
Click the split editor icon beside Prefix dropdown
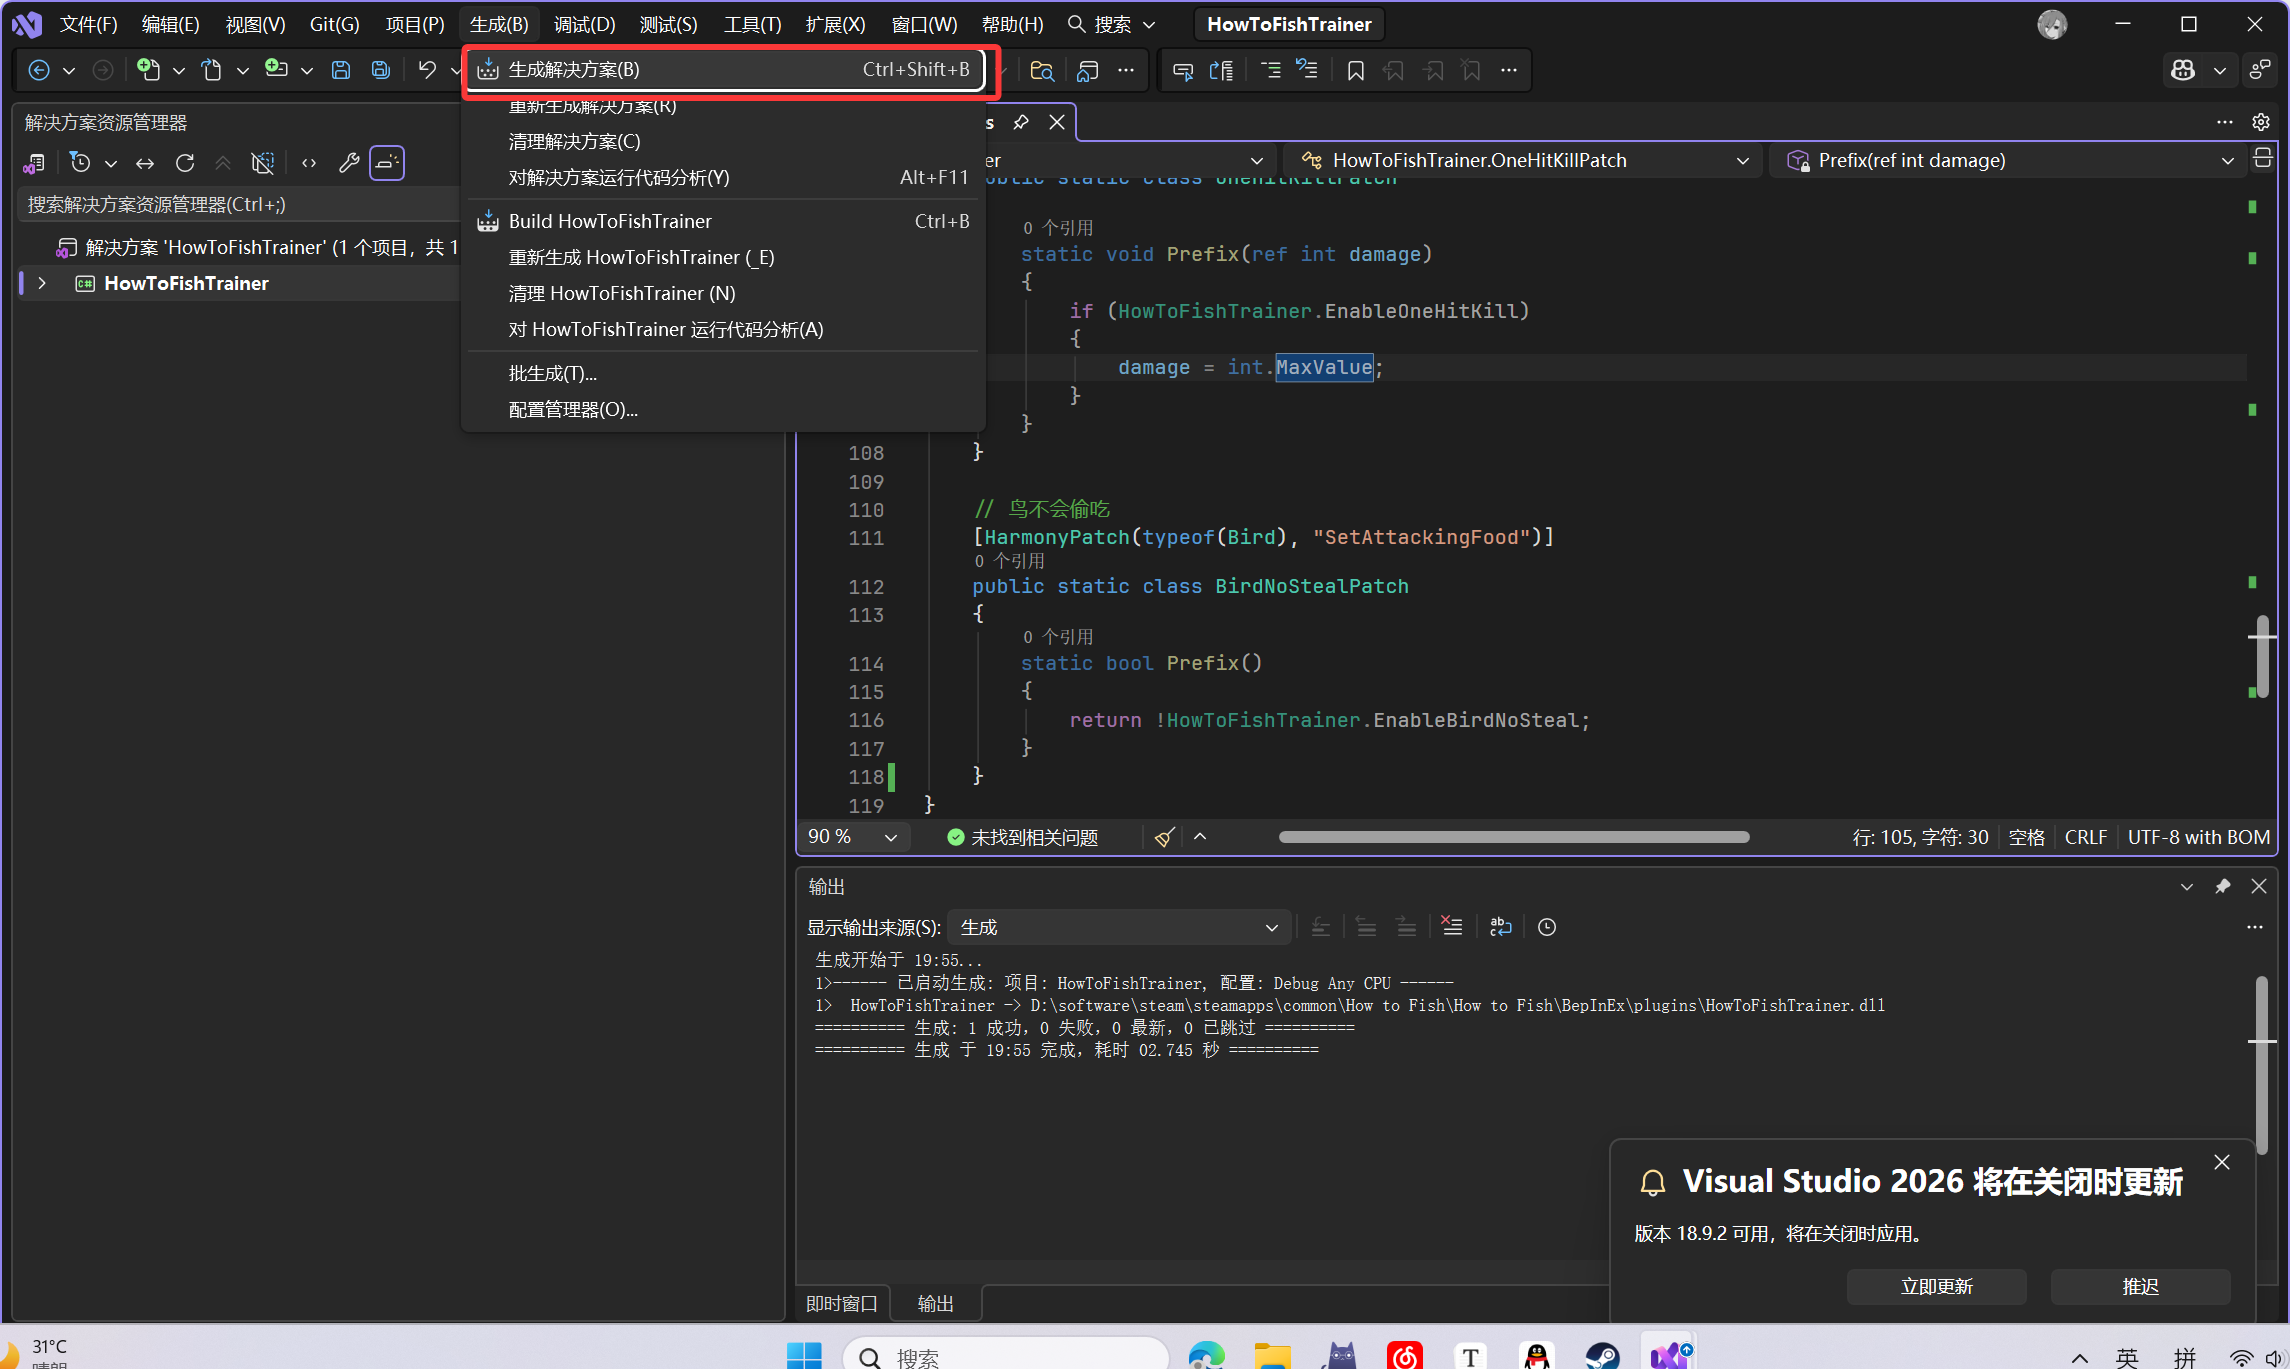[x=2263, y=159]
